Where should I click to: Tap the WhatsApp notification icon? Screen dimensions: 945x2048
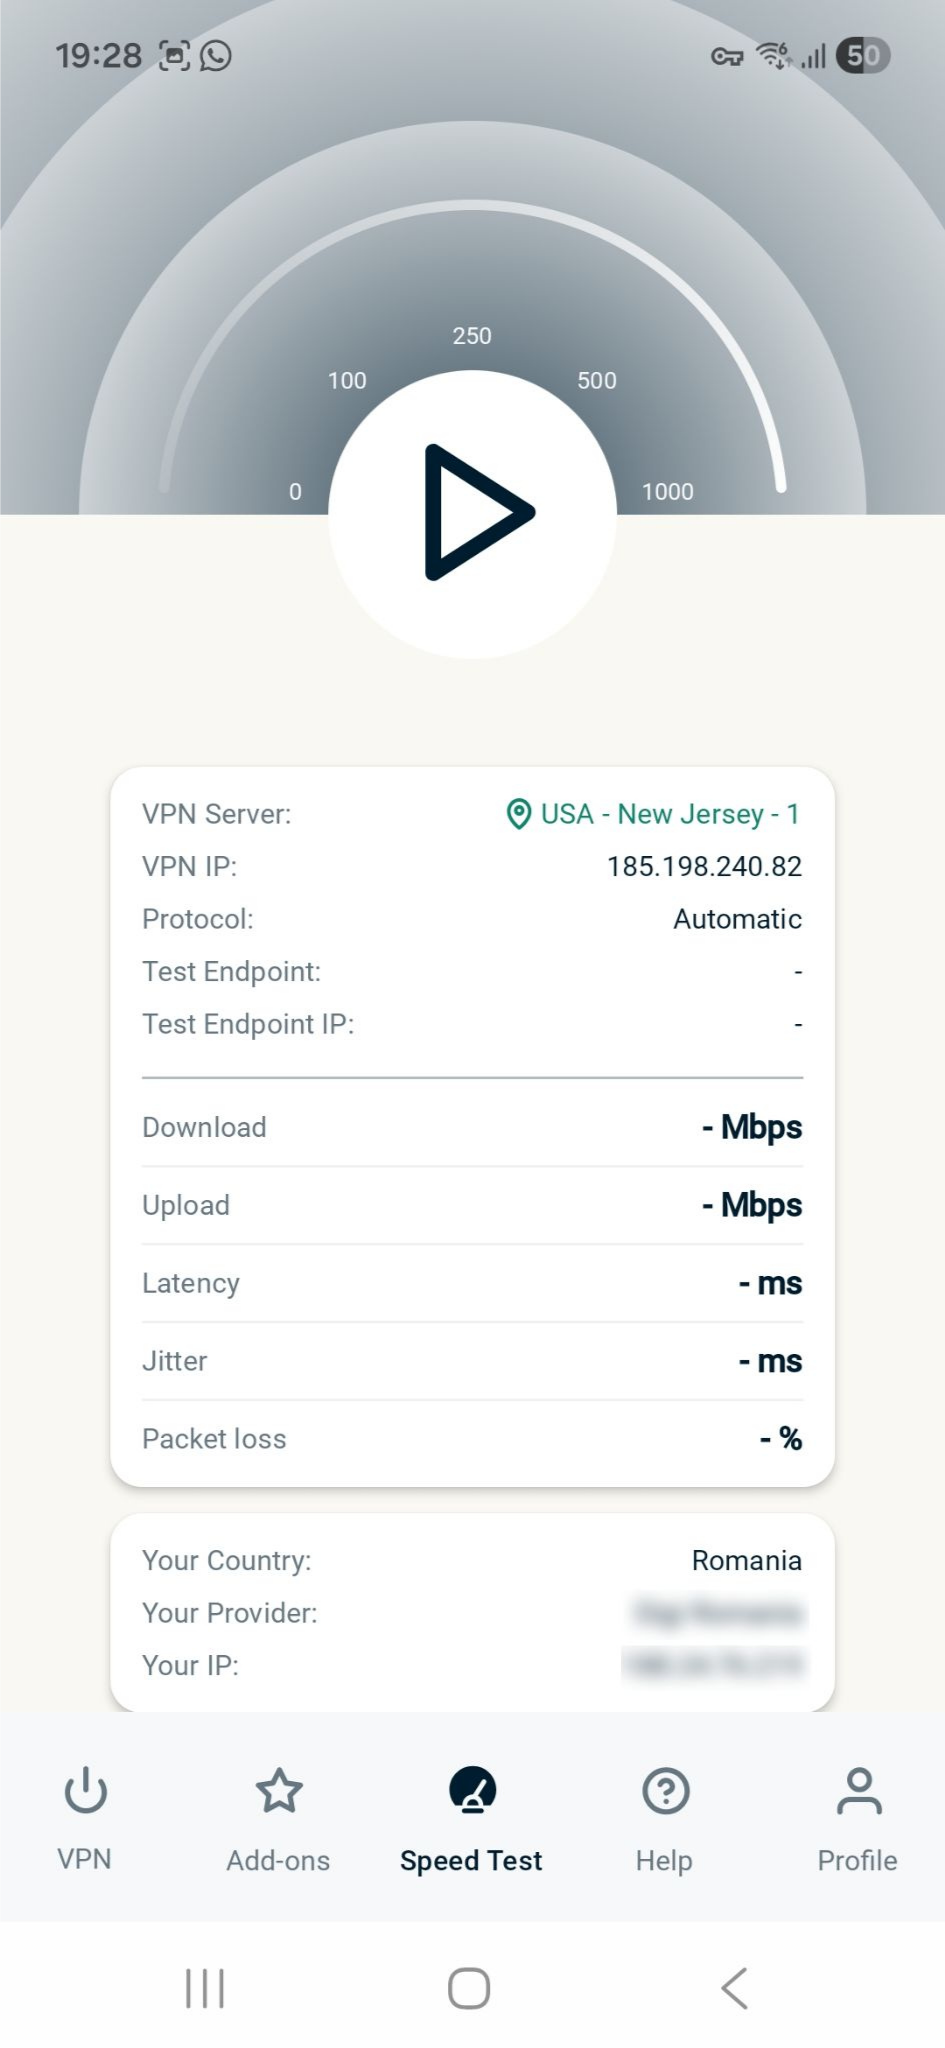216,56
